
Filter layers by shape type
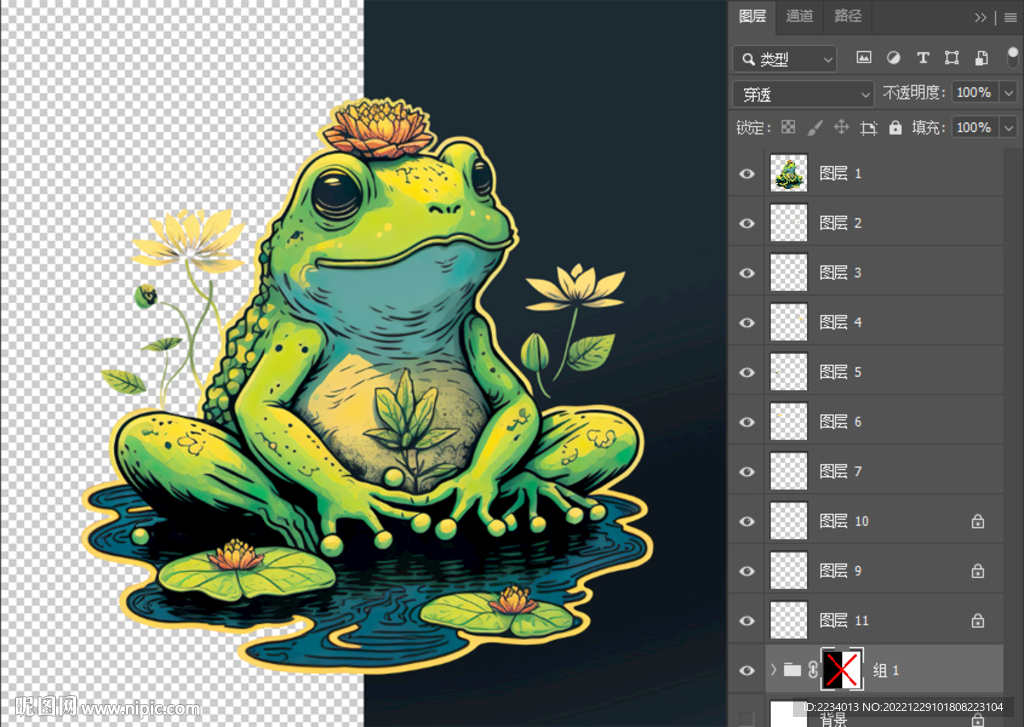click(x=952, y=58)
